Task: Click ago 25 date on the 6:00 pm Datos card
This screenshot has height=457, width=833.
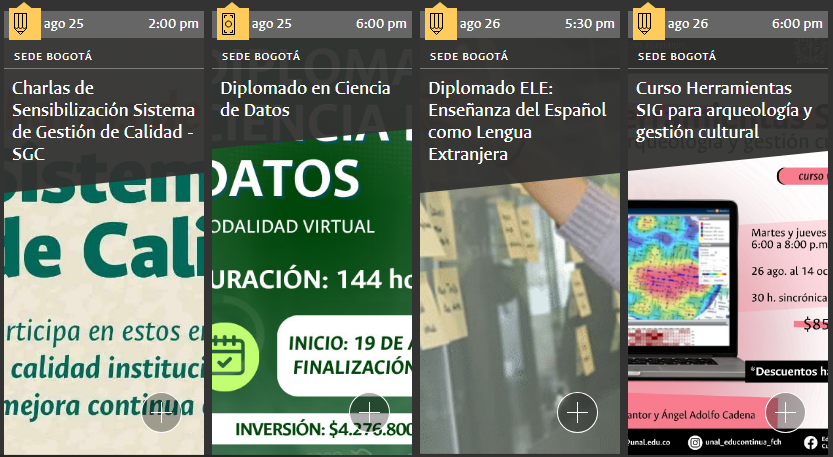Action: tap(271, 24)
